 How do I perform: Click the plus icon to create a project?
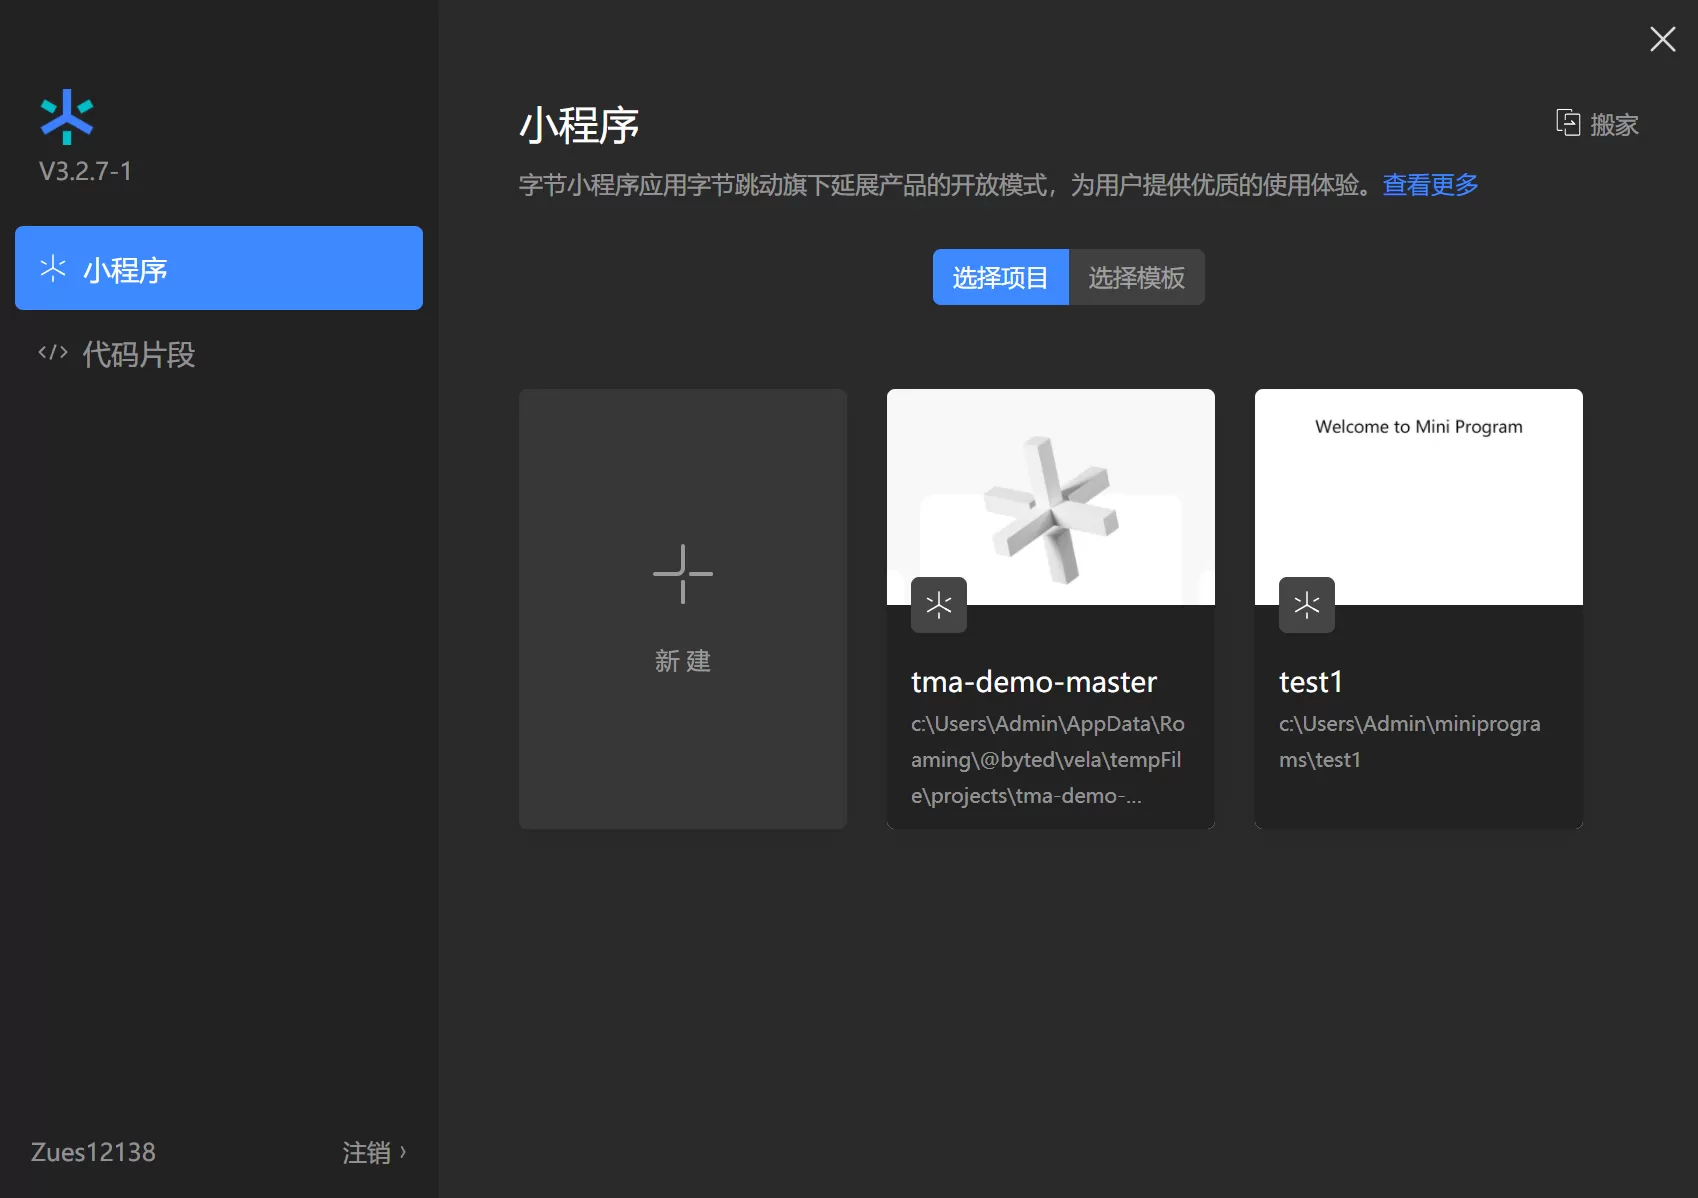point(682,574)
